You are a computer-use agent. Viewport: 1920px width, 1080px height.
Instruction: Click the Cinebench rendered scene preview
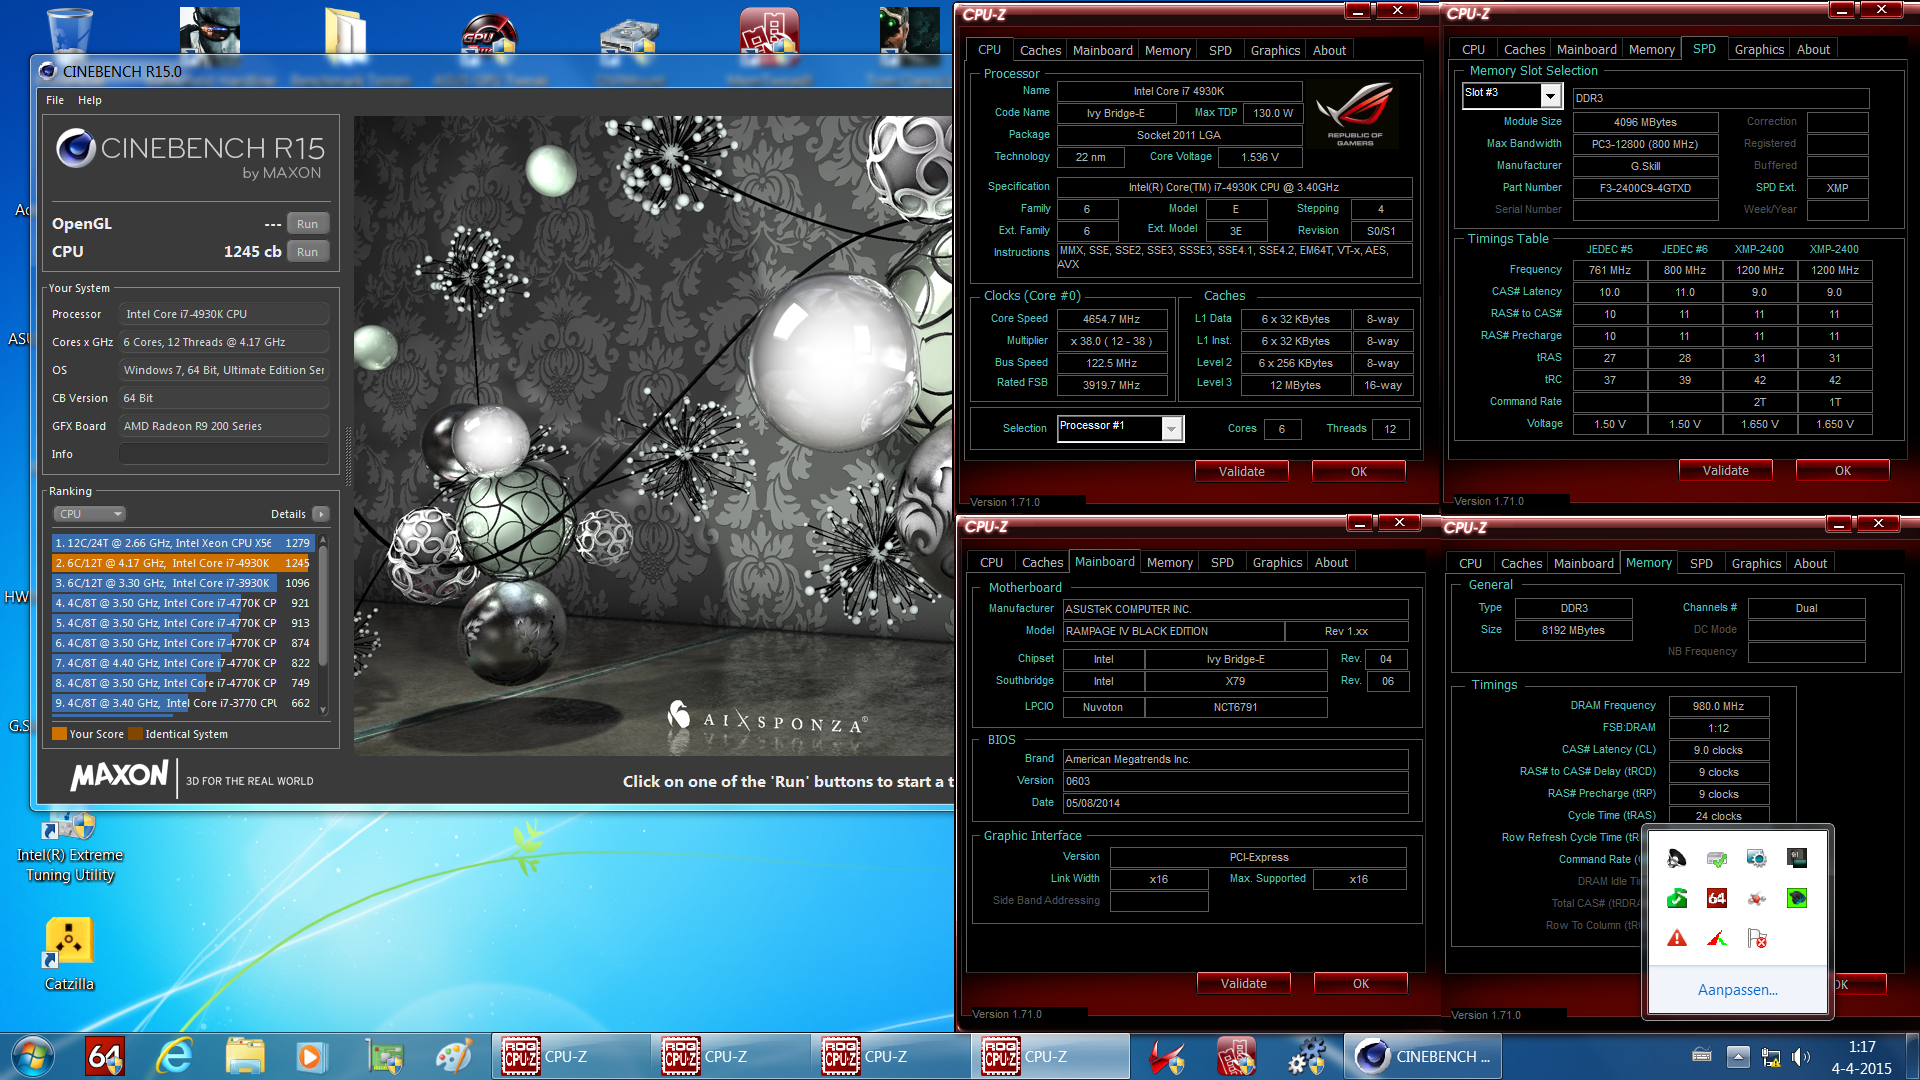point(653,435)
